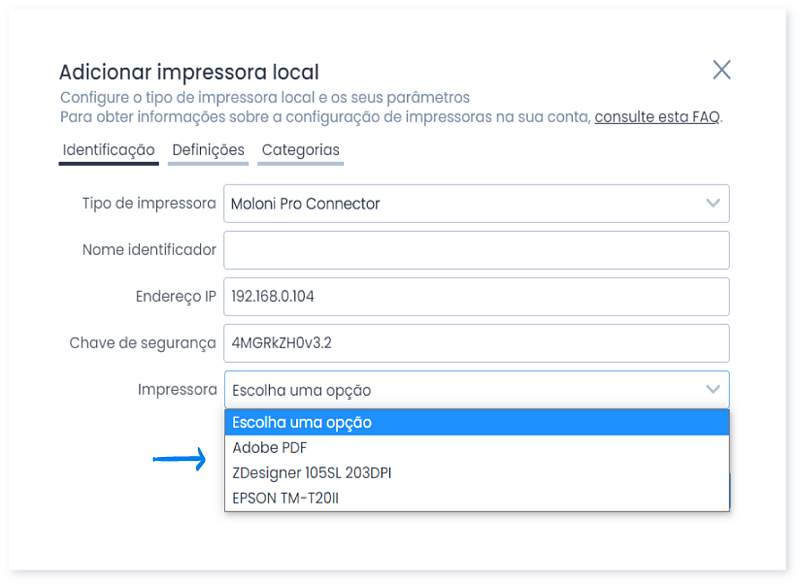Focus the empty Nome identificador field
Image resolution: width=800 pixels, height=584 pixels.
click(x=476, y=250)
